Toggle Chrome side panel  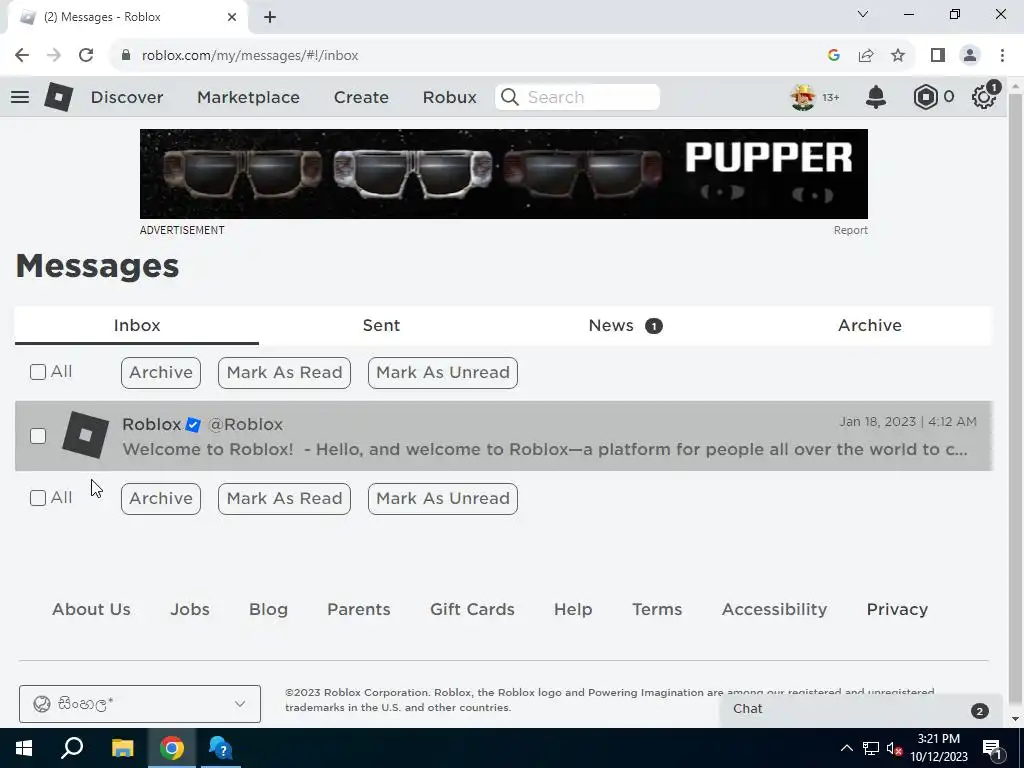coord(938,56)
